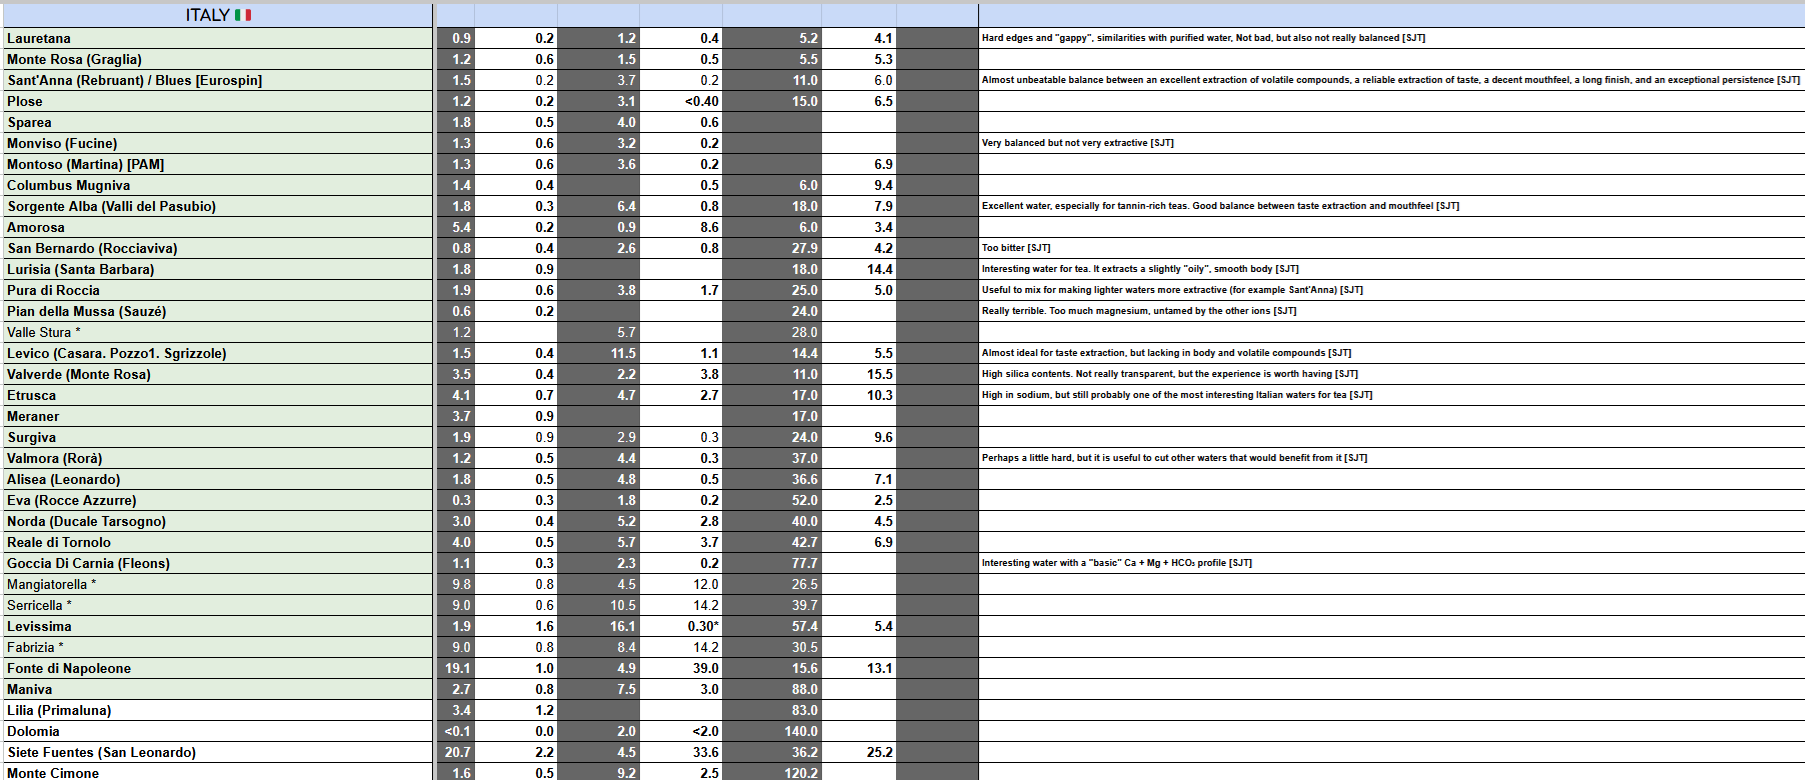Click the Valverde (Monte Rosa) cell
The height and width of the screenshot is (780, 1805).
pyautogui.click(x=217, y=374)
